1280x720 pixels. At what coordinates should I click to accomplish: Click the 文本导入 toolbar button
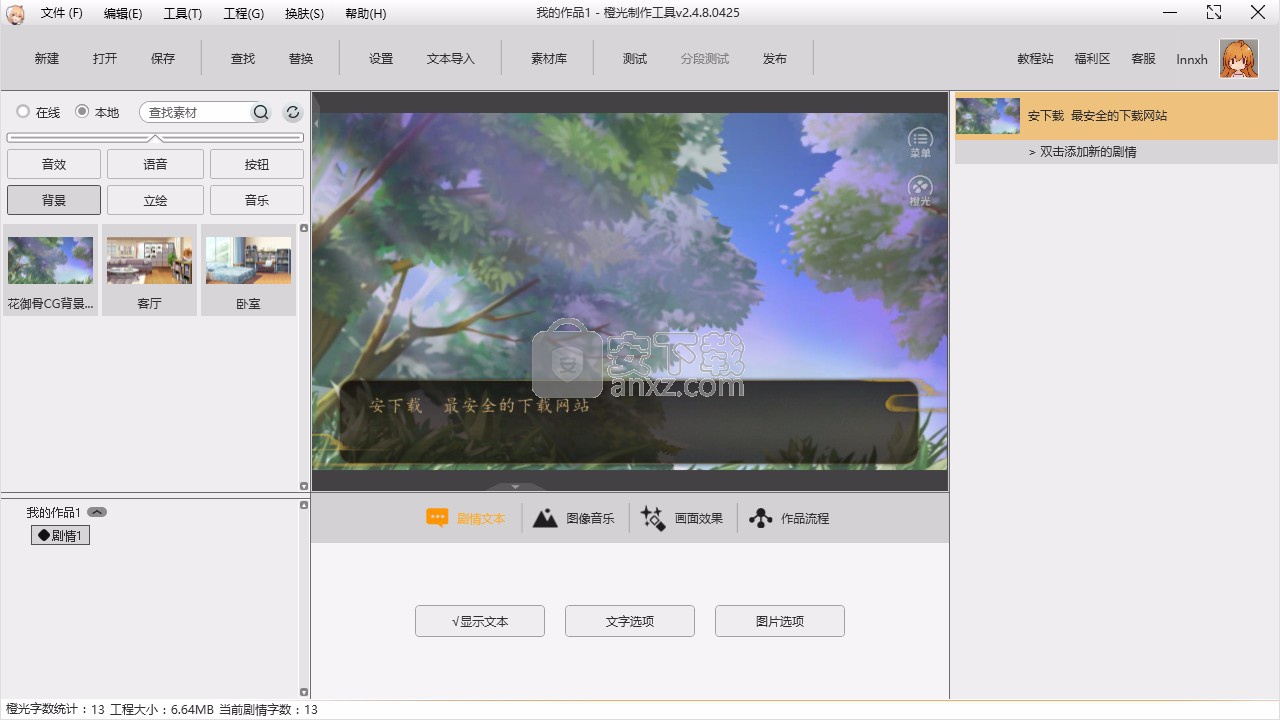pos(451,59)
